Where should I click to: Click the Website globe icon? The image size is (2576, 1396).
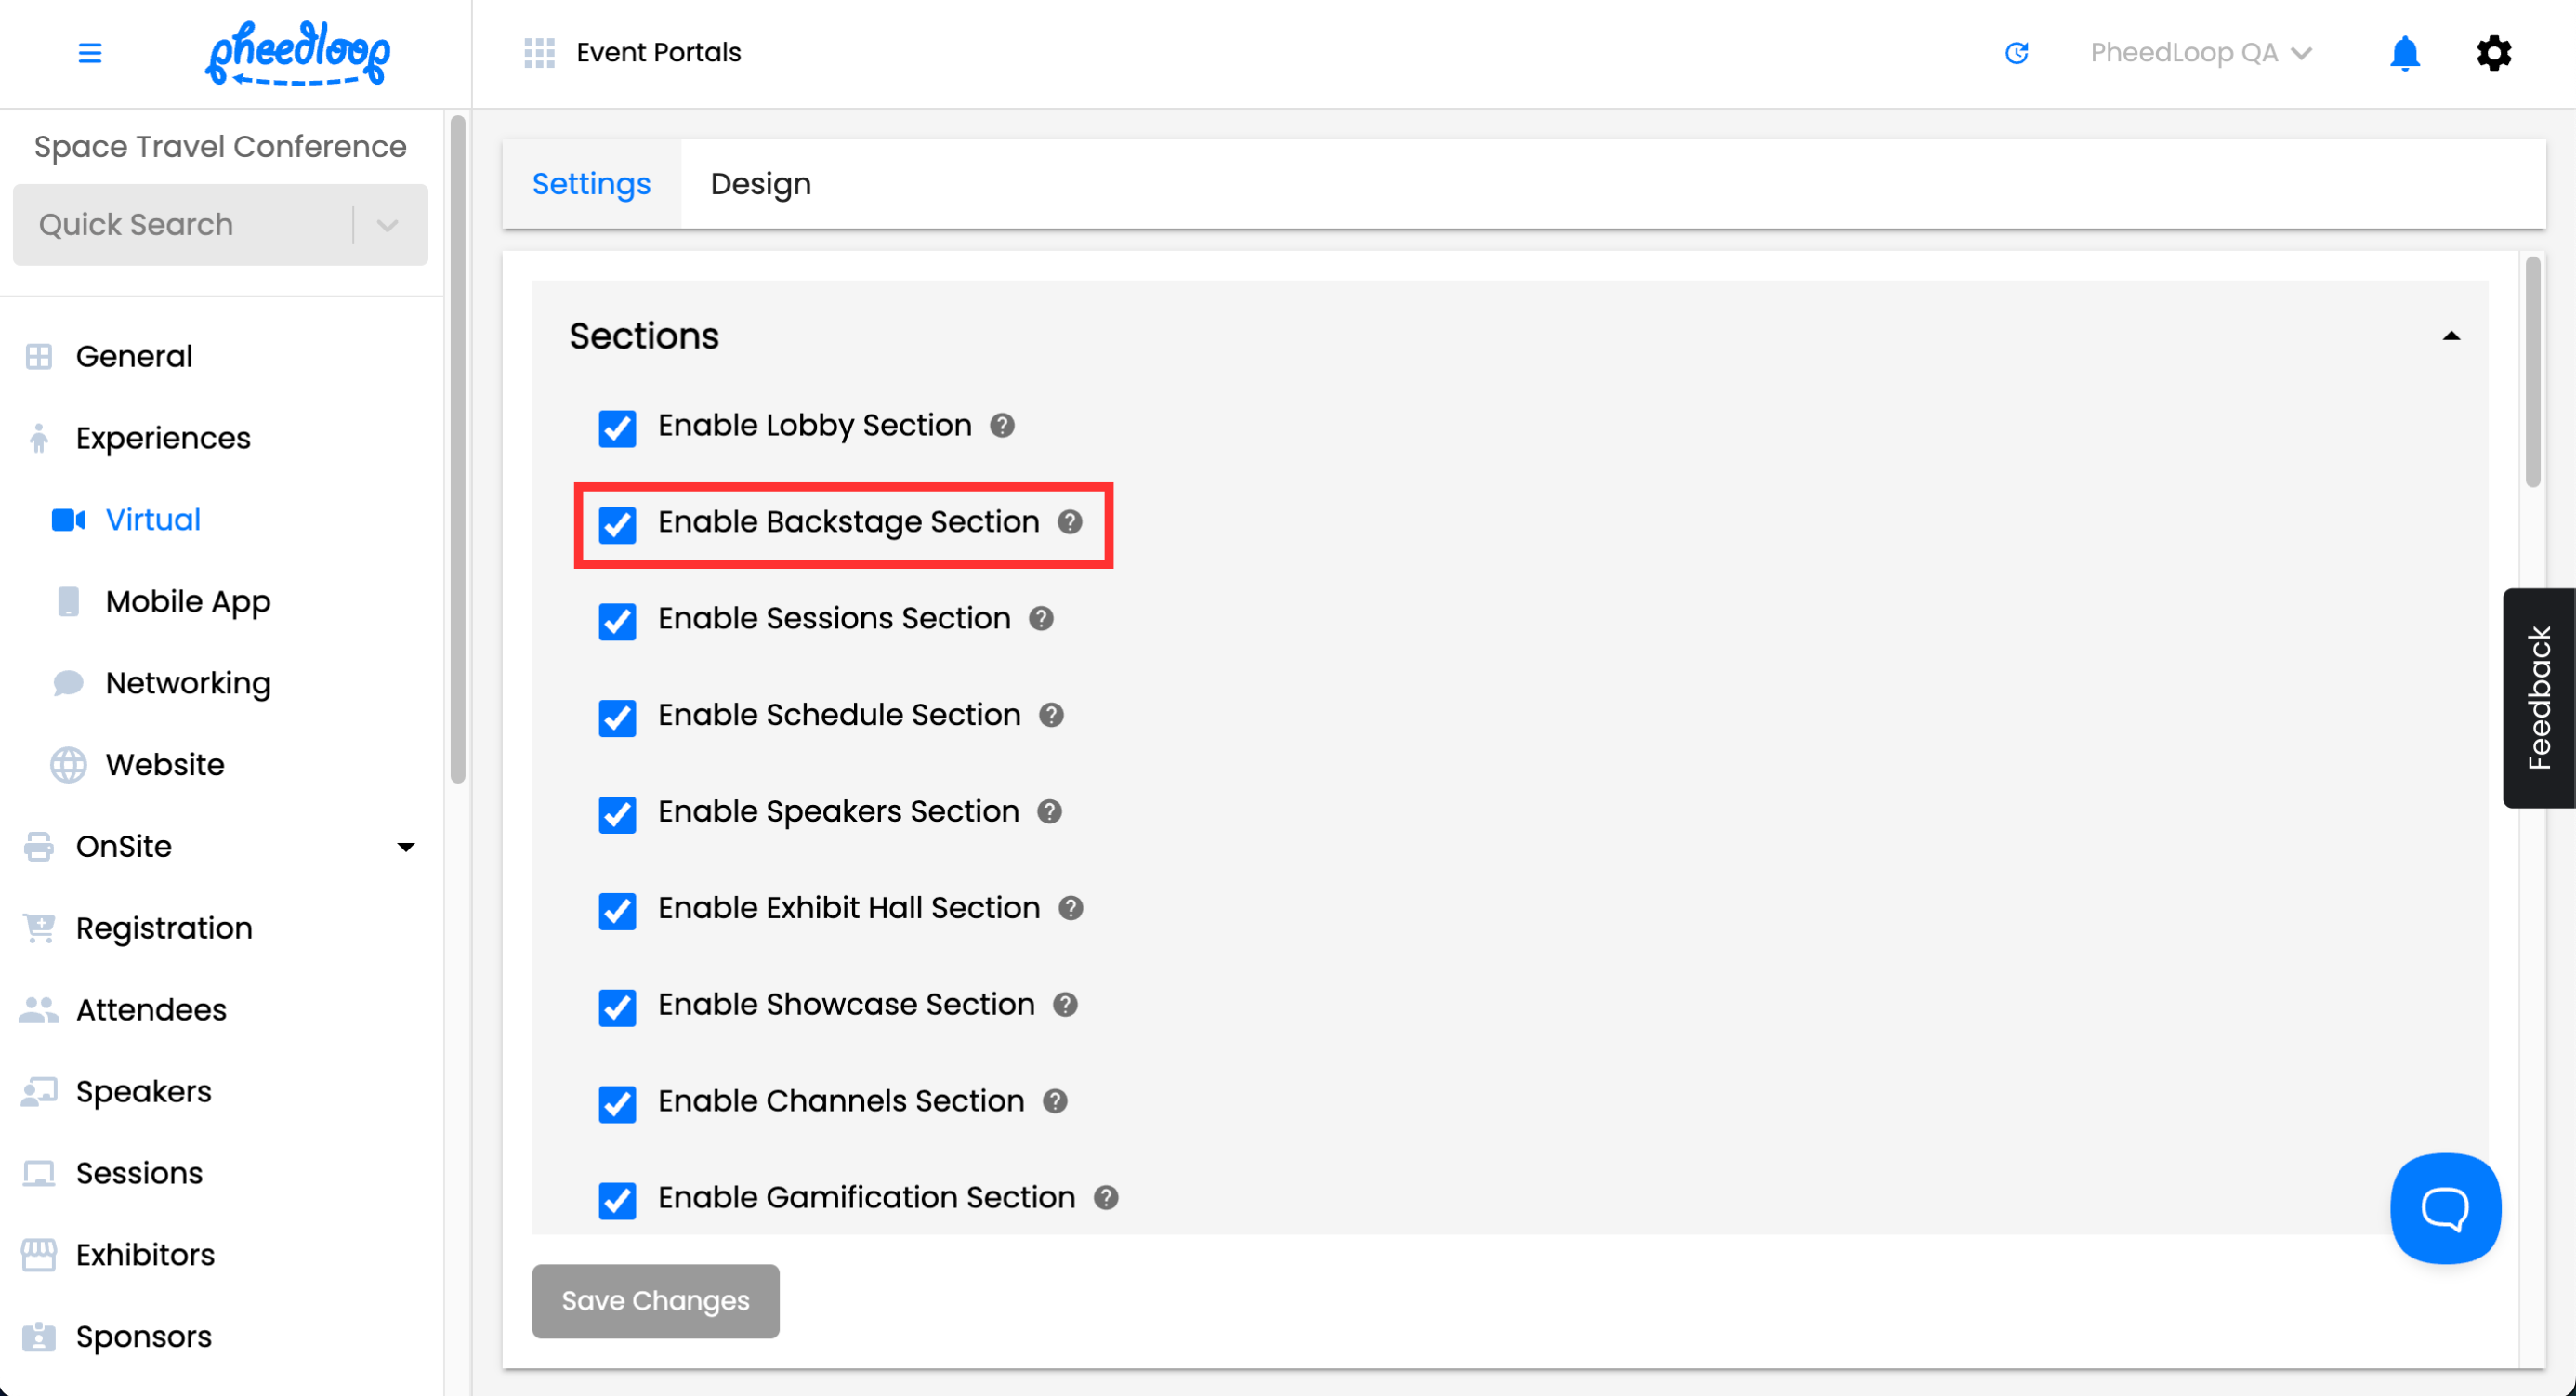[x=68, y=765]
